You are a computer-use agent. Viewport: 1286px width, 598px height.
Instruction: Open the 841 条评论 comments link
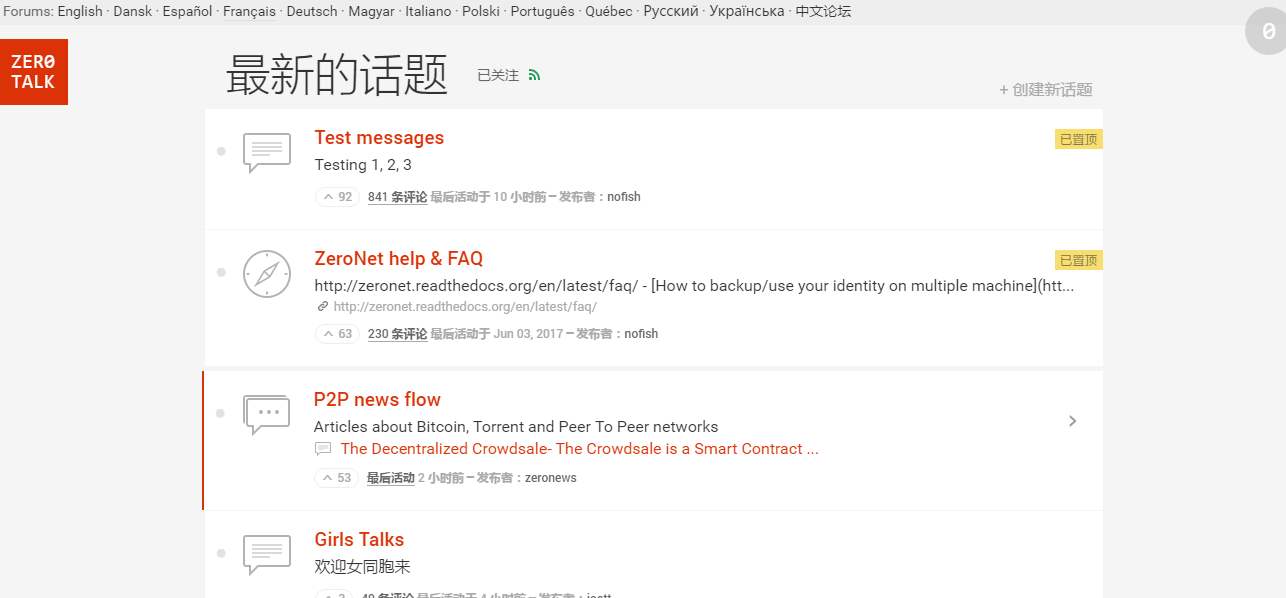[x=397, y=197]
